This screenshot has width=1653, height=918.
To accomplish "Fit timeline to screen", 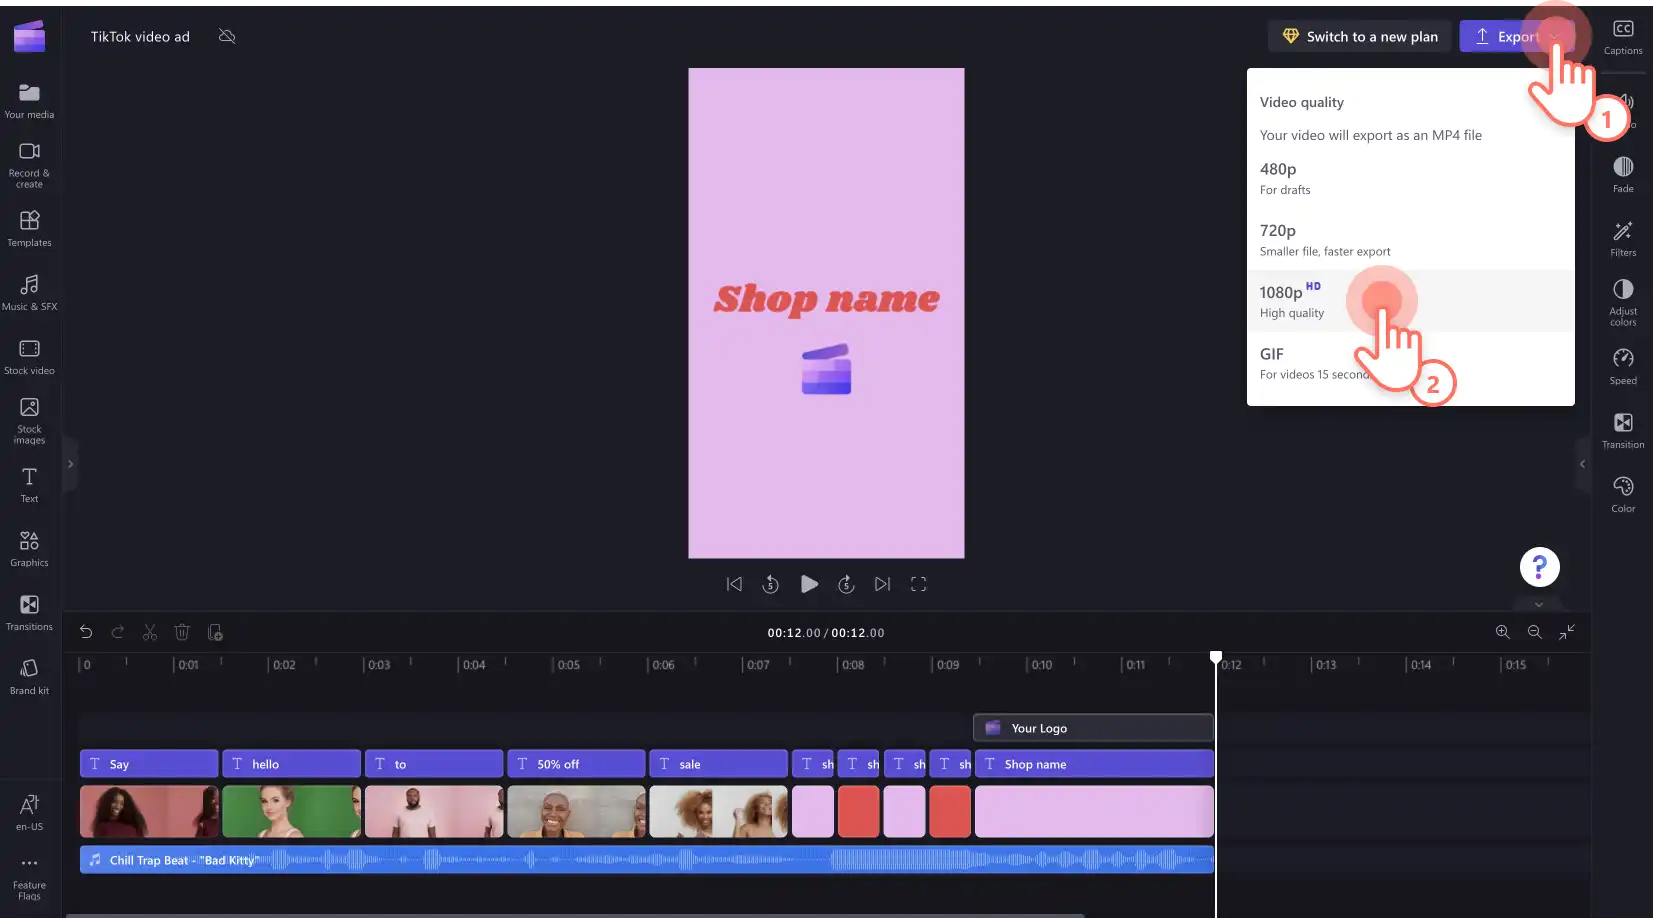I will tap(1566, 632).
